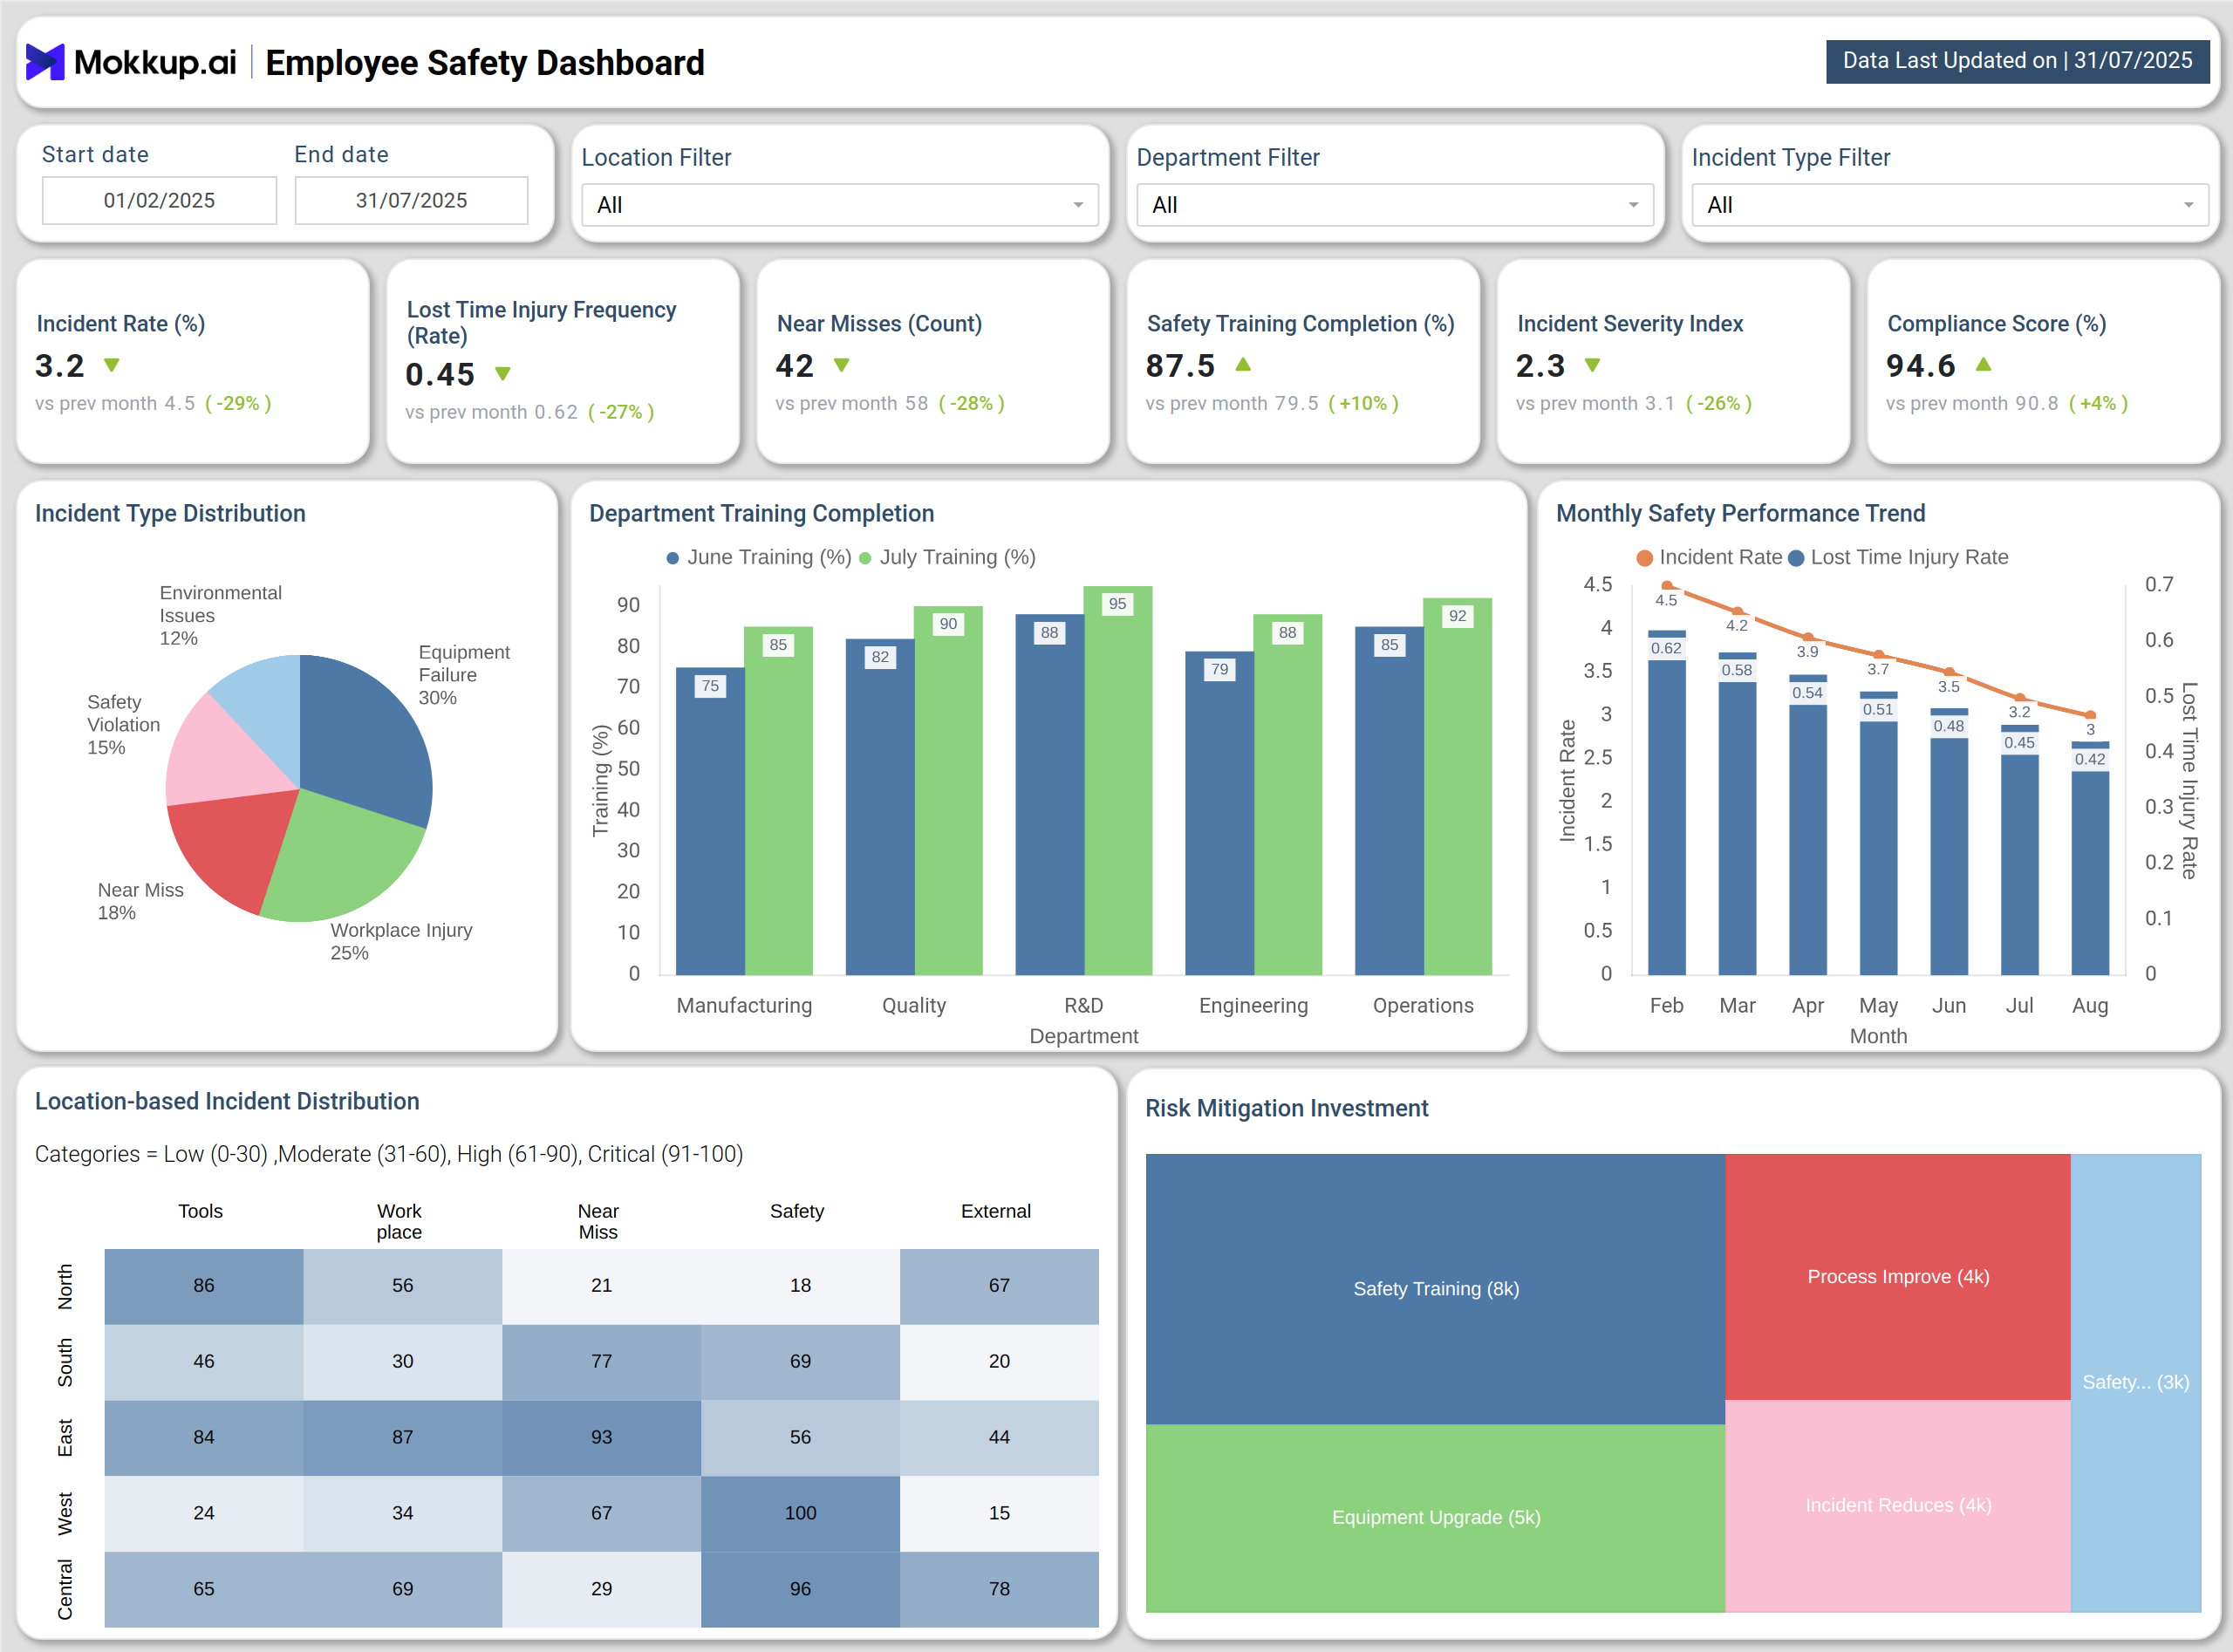Open the Incident Type Filter dropdown
The image size is (2233, 1652).
pos(1950,205)
